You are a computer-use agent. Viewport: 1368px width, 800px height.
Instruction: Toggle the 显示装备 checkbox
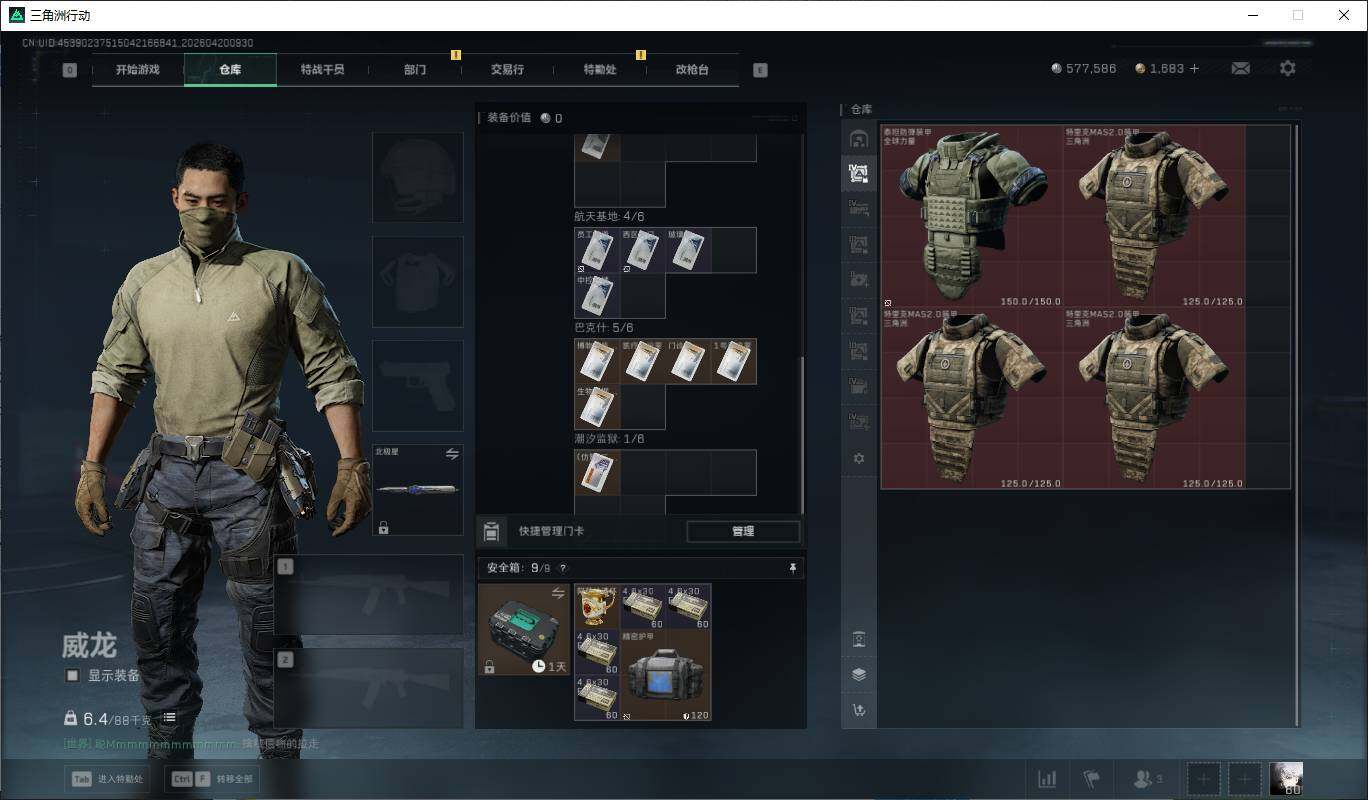point(72,676)
